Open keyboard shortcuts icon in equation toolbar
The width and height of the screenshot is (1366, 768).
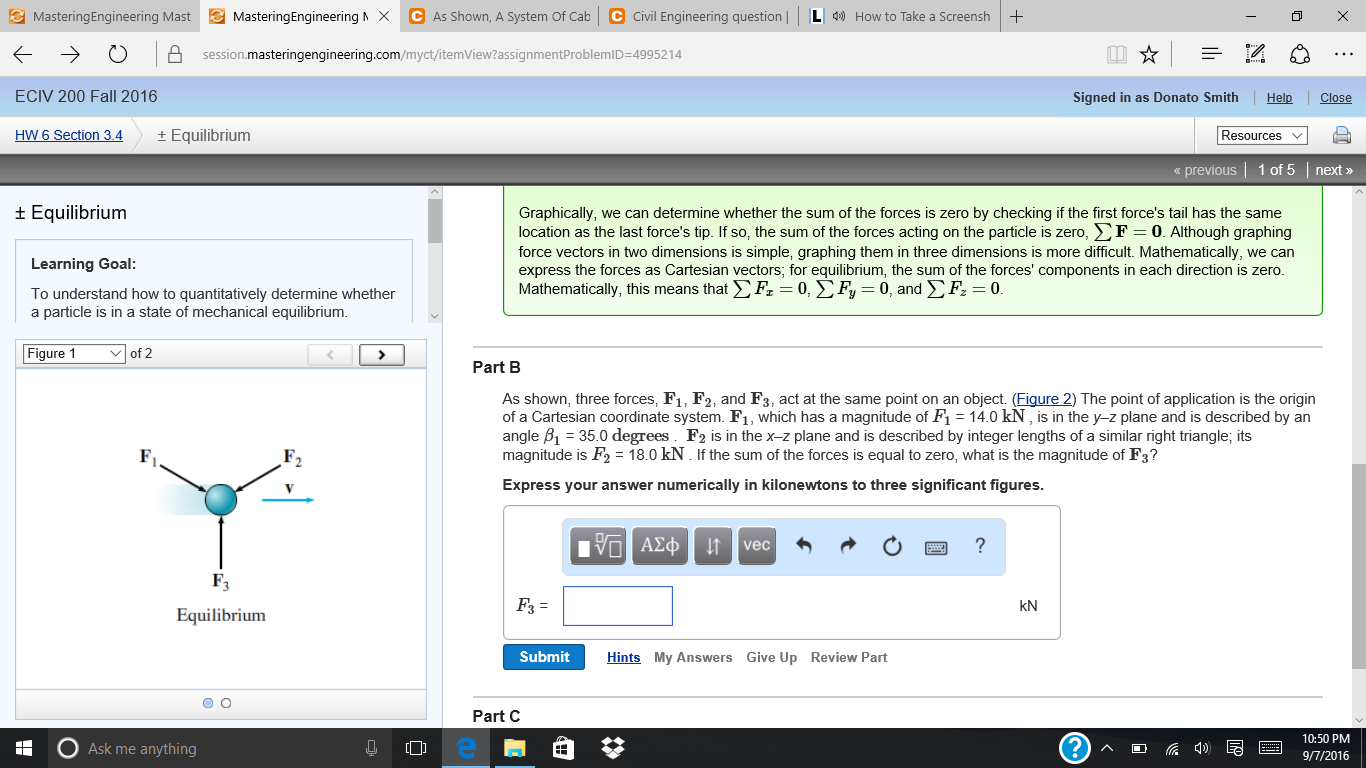pos(934,546)
